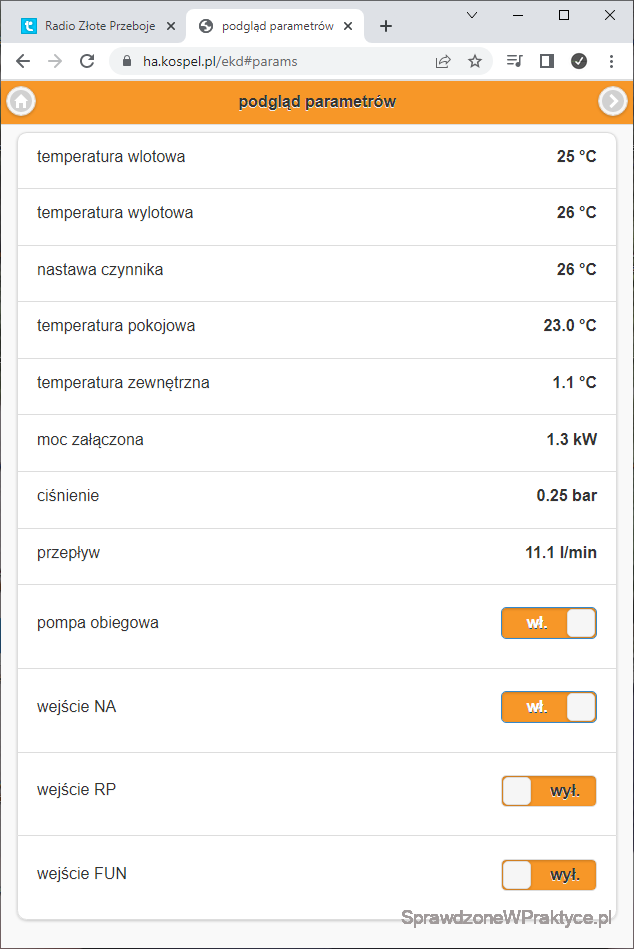634x949 pixels.
Task: Bookmark this page with star icon
Action: tap(475, 61)
